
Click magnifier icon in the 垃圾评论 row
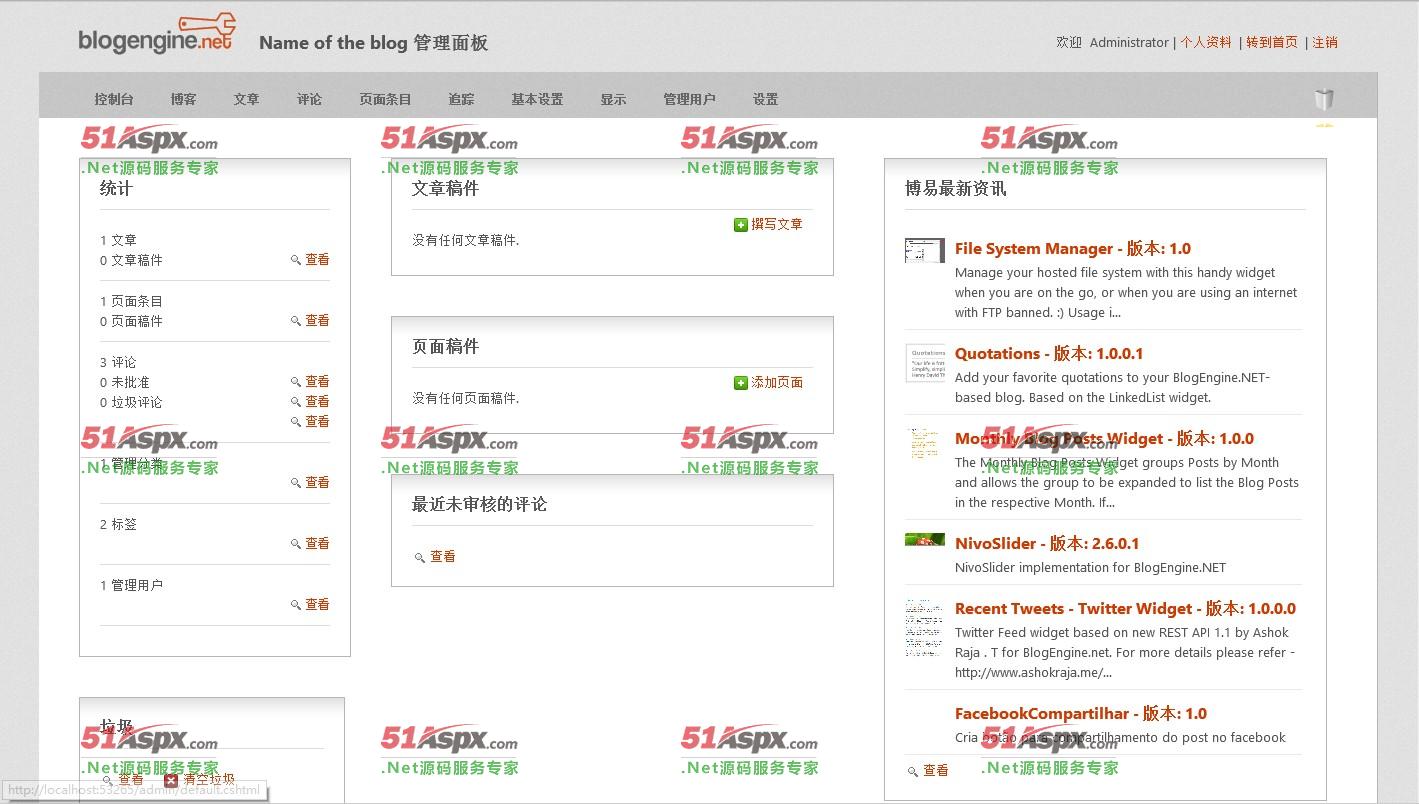tap(296, 402)
